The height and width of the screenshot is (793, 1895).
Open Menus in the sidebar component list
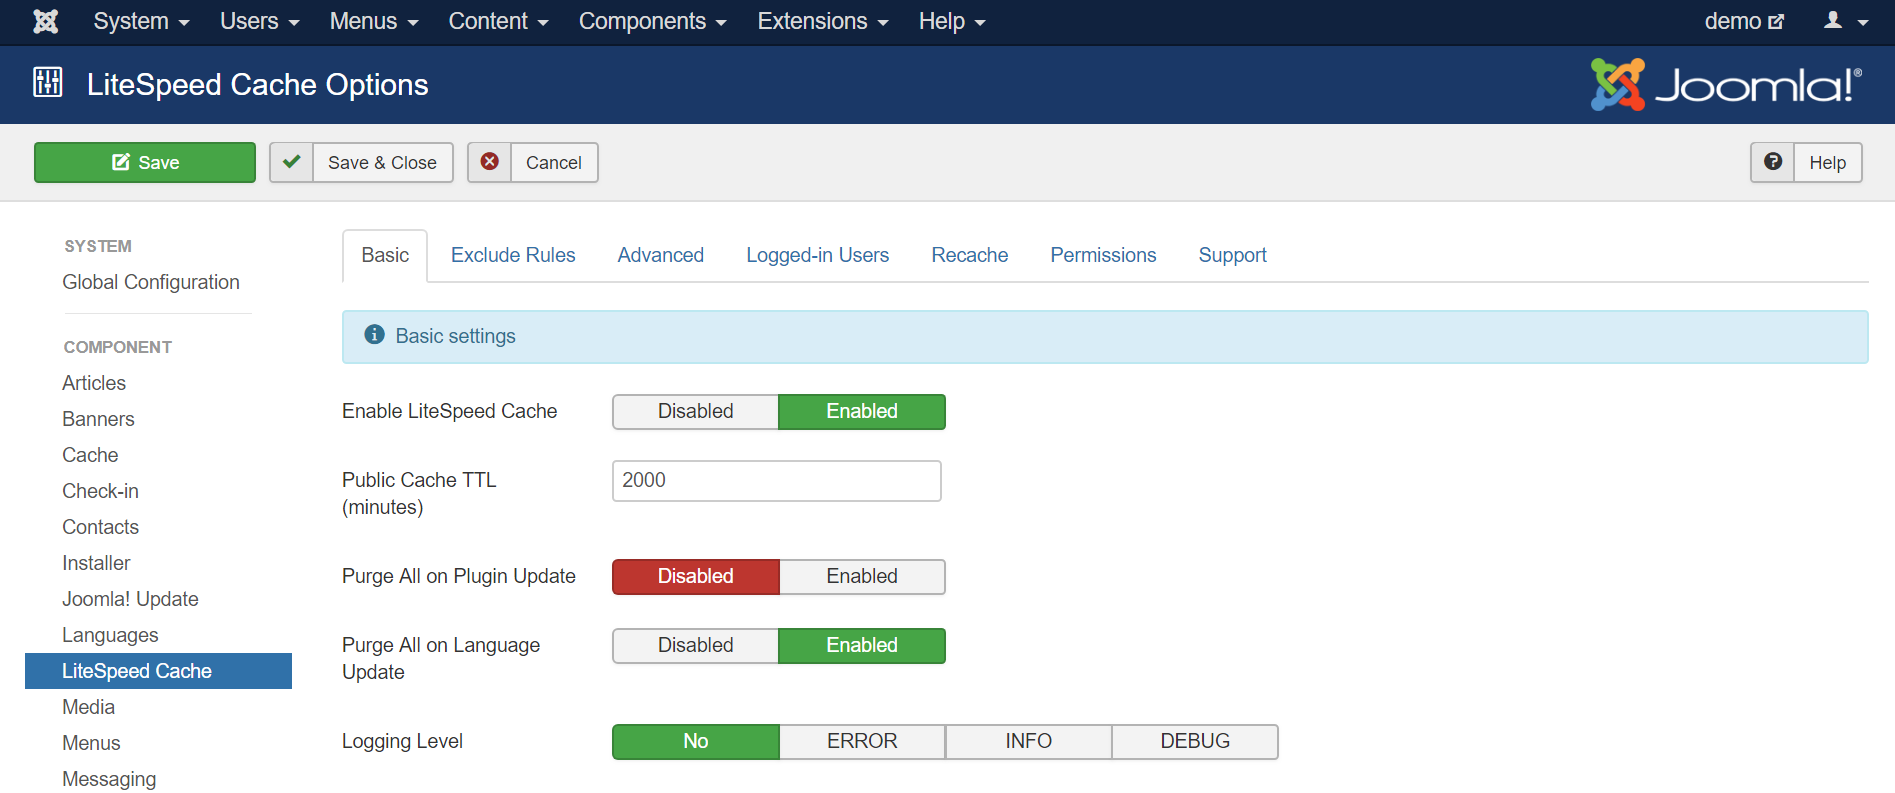coord(91,743)
